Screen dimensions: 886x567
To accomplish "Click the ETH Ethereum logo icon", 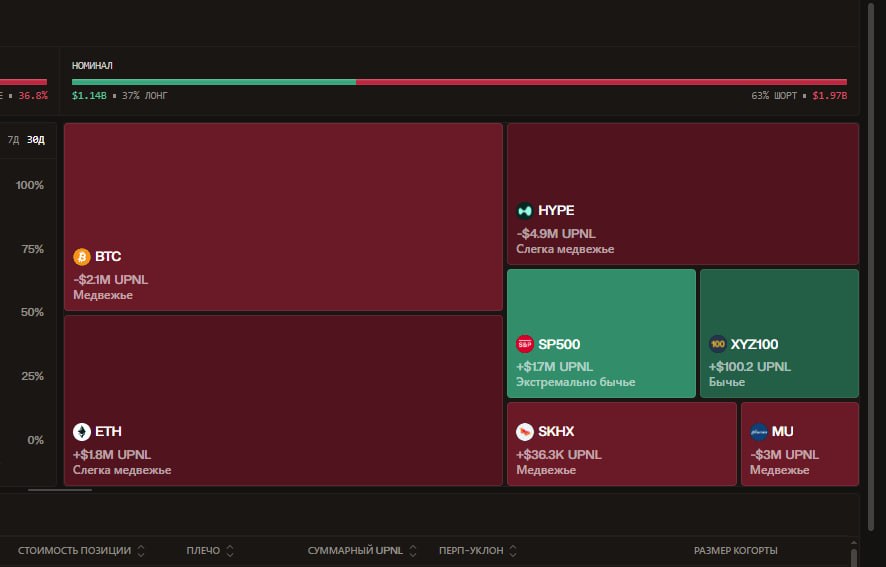I will point(82,432).
